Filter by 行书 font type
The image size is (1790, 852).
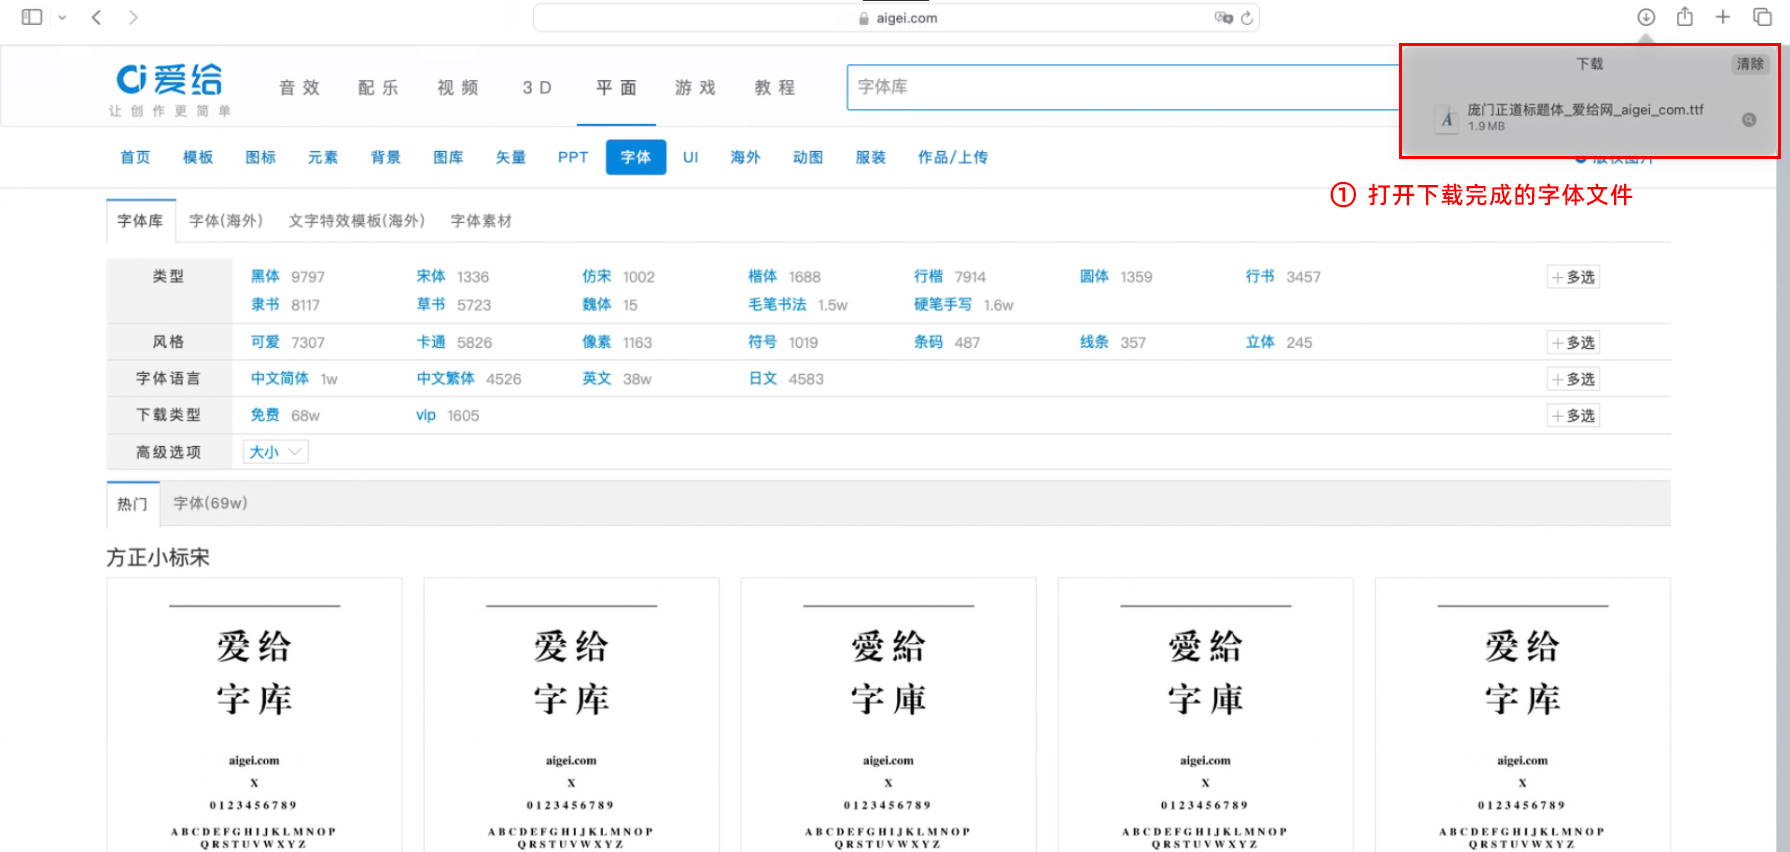point(1260,276)
